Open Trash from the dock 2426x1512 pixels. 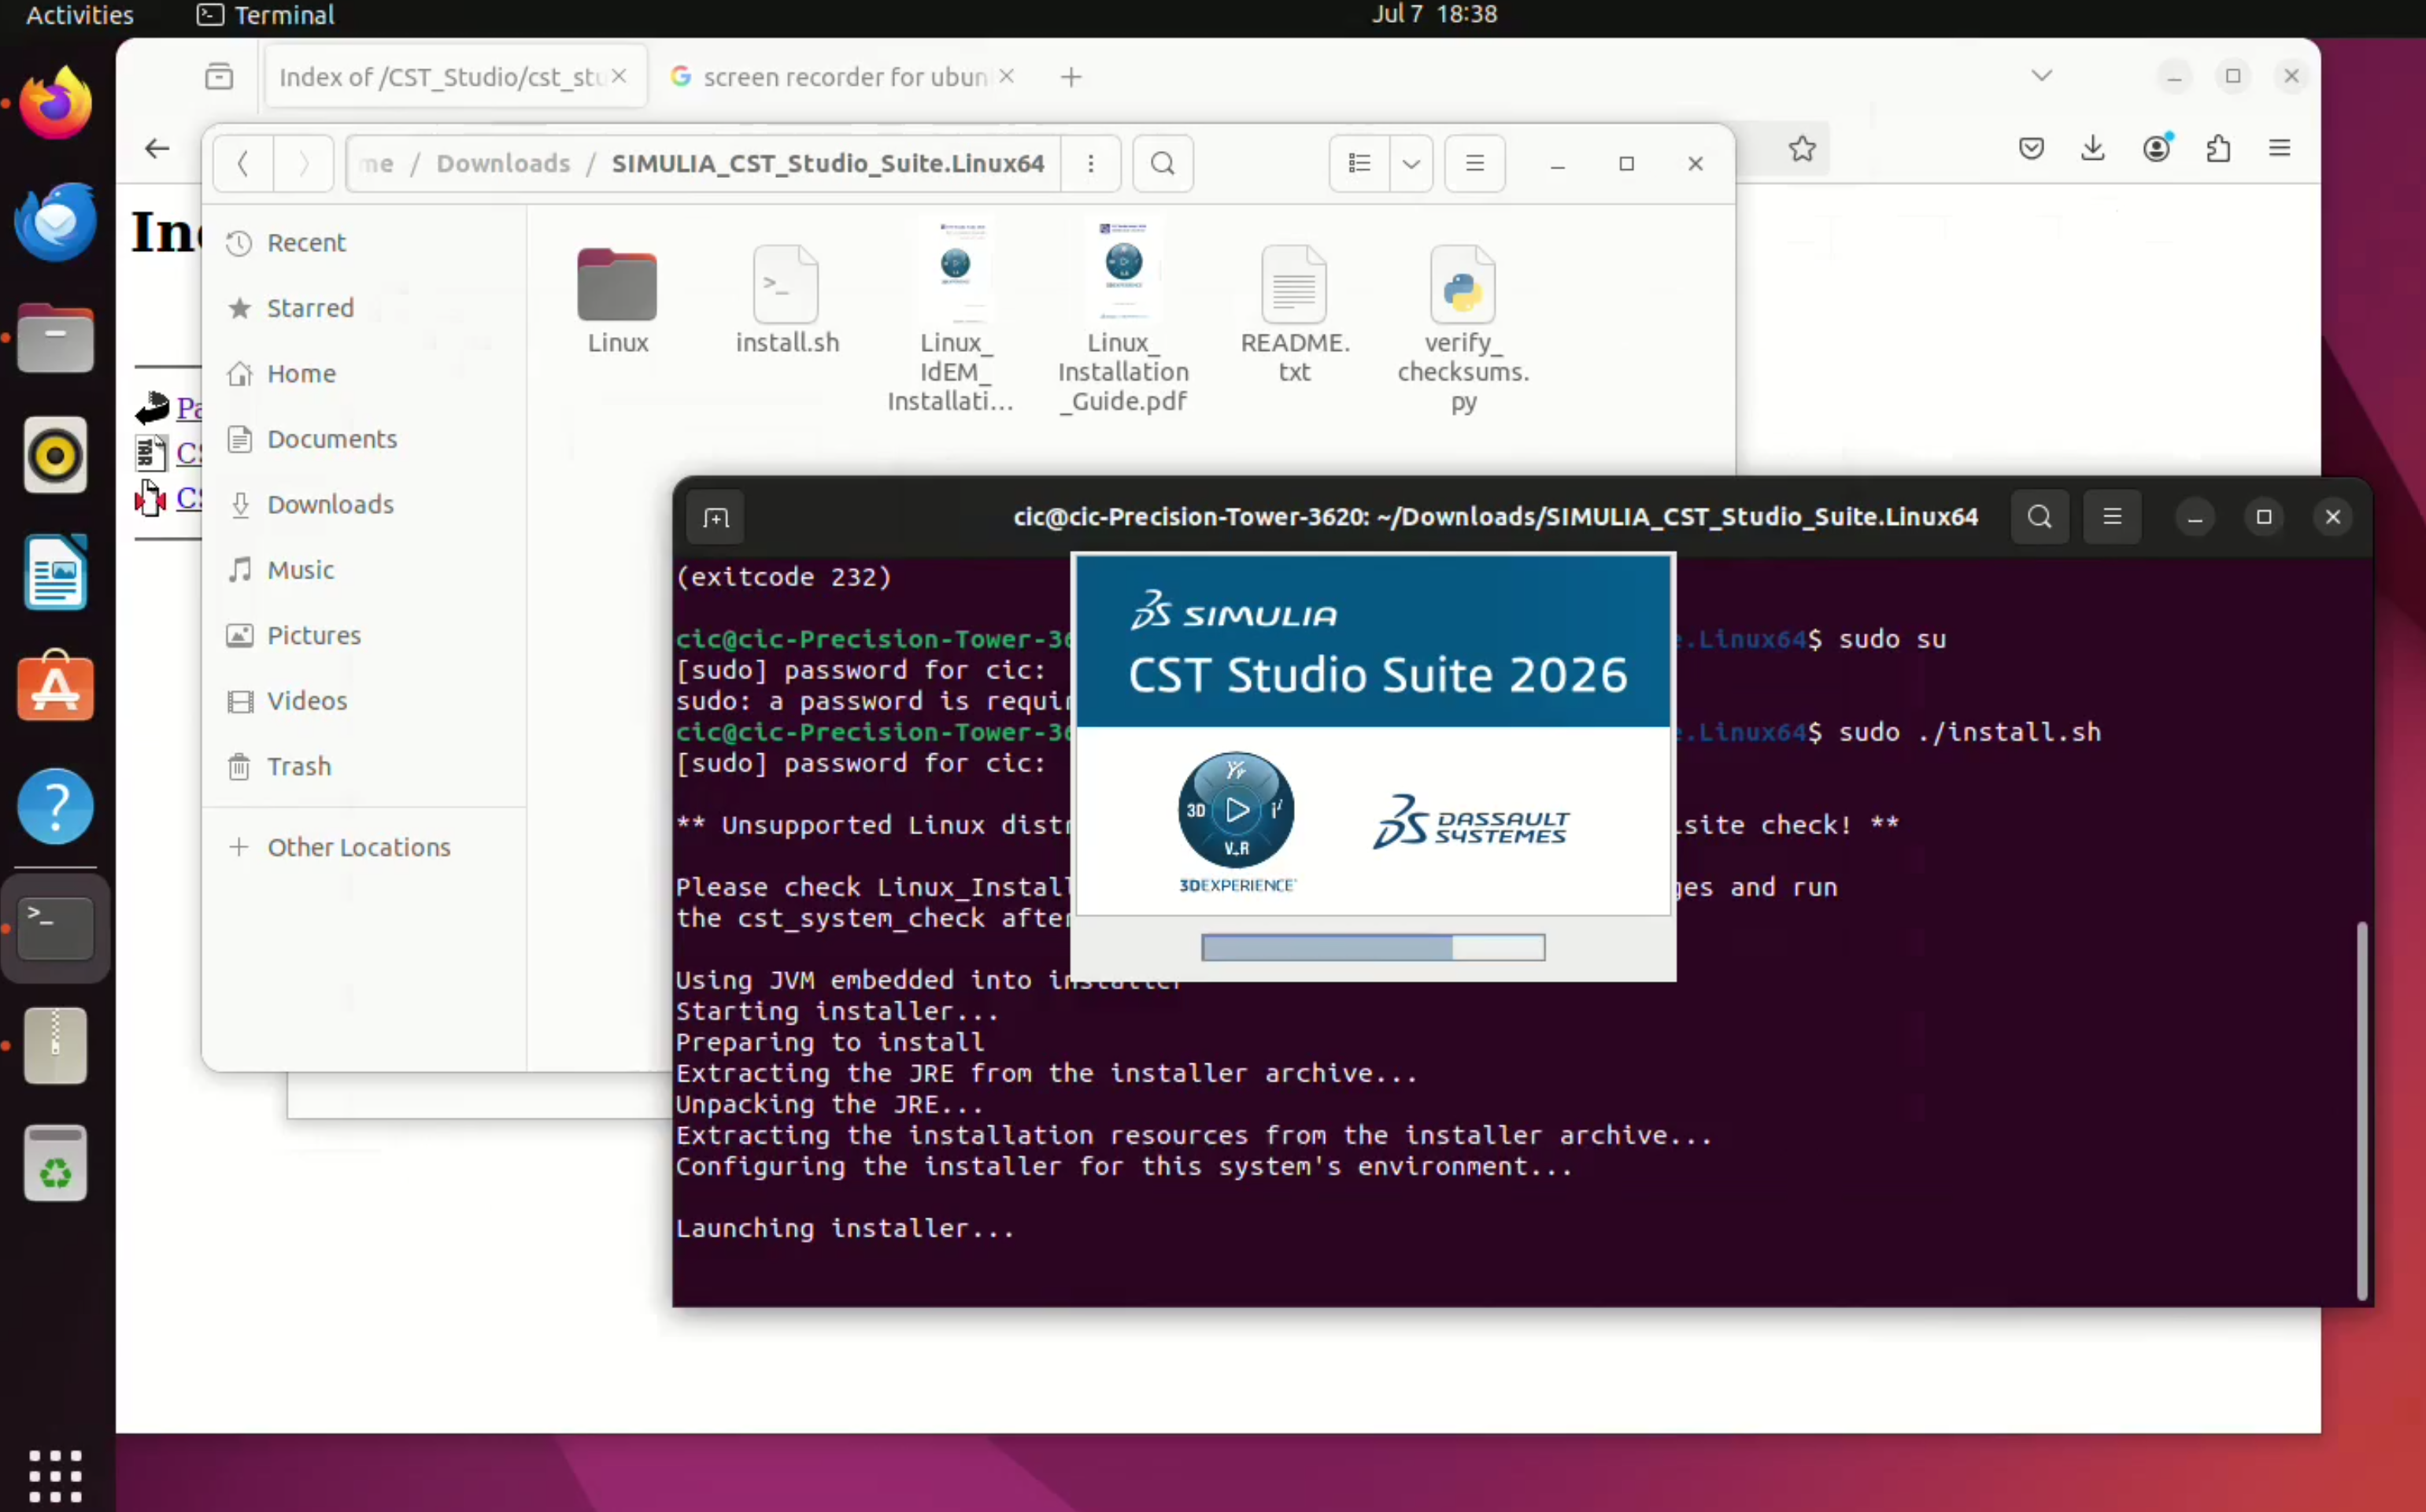pyautogui.click(x=56, y=1163)
